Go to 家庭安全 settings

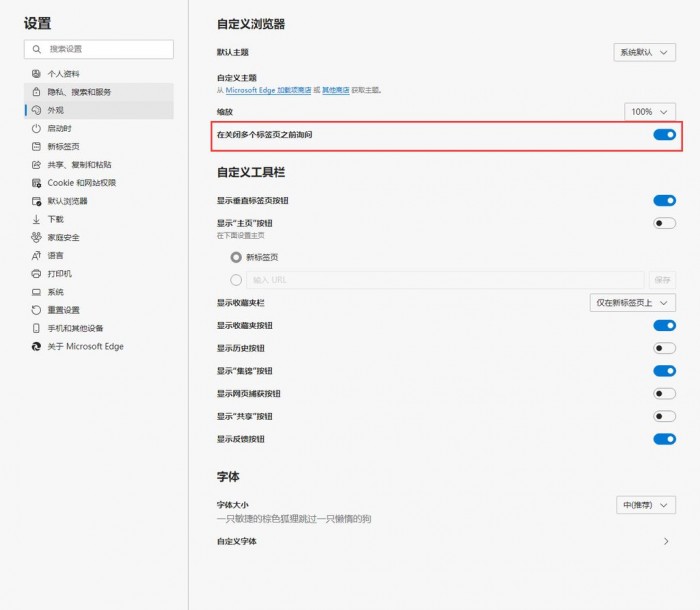99,238
